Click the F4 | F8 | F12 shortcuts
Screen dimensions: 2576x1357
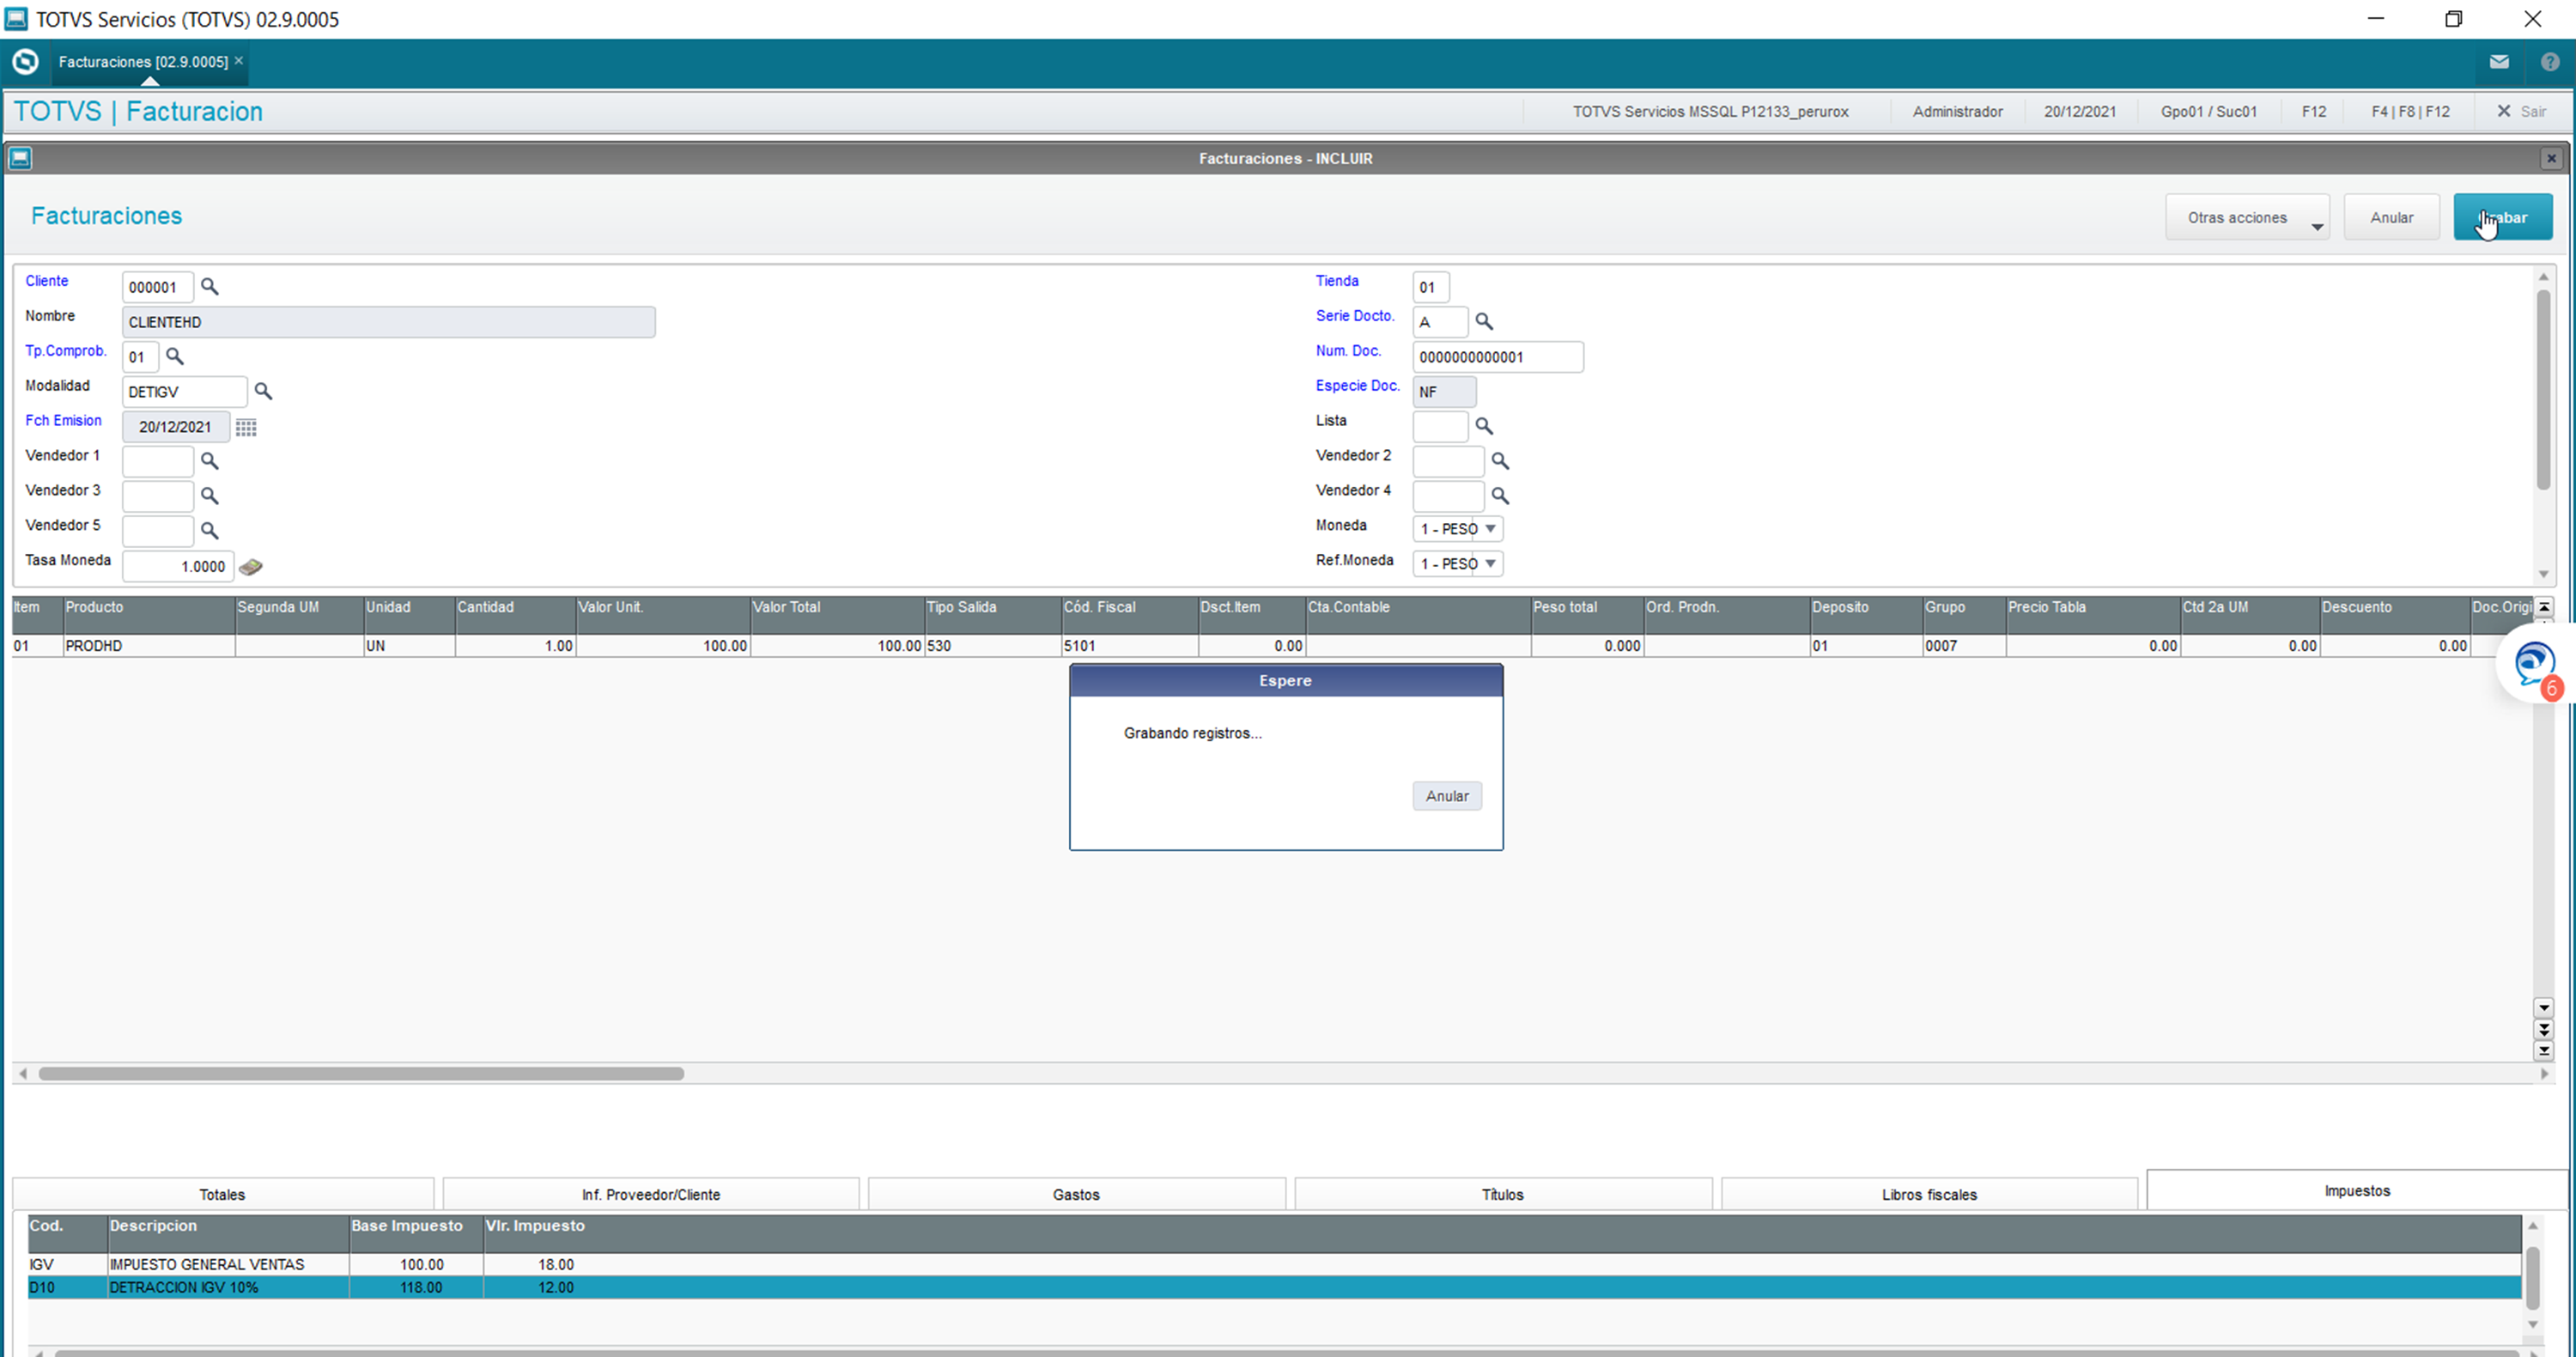pyautogui.click(x=2410, y=111)
